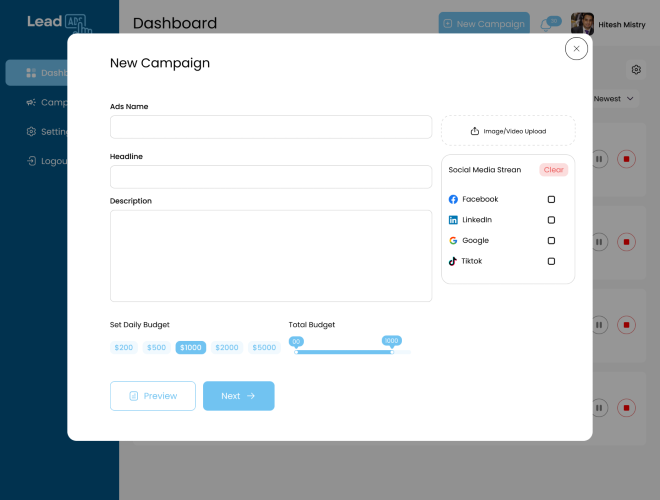Open the settings gear icon on the dashboard
Viewport: 660px width, 500px height.
point(636,69)
